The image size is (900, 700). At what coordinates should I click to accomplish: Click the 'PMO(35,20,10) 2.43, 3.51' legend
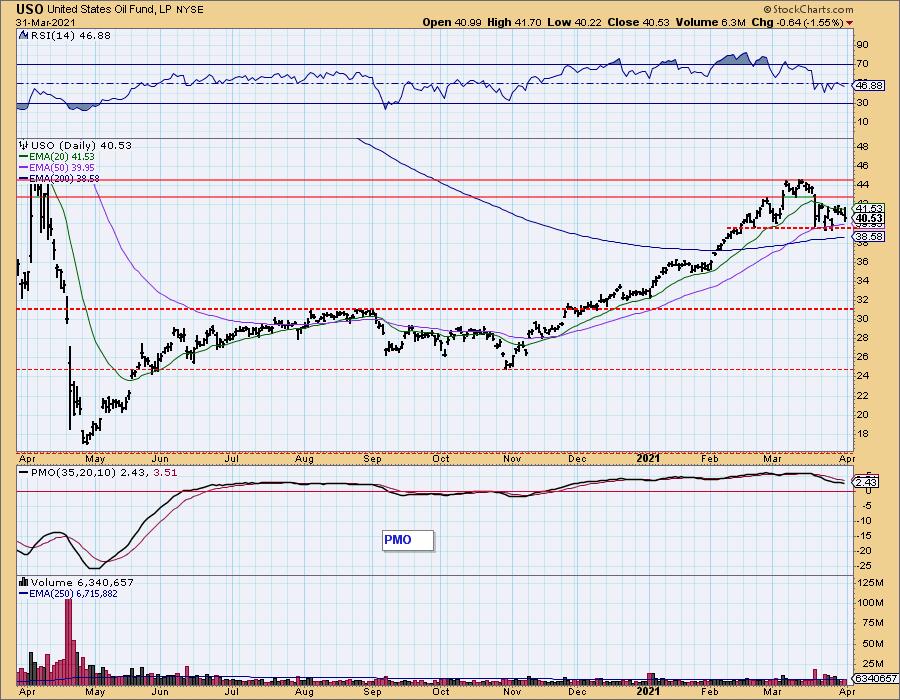tap(98, 472)
